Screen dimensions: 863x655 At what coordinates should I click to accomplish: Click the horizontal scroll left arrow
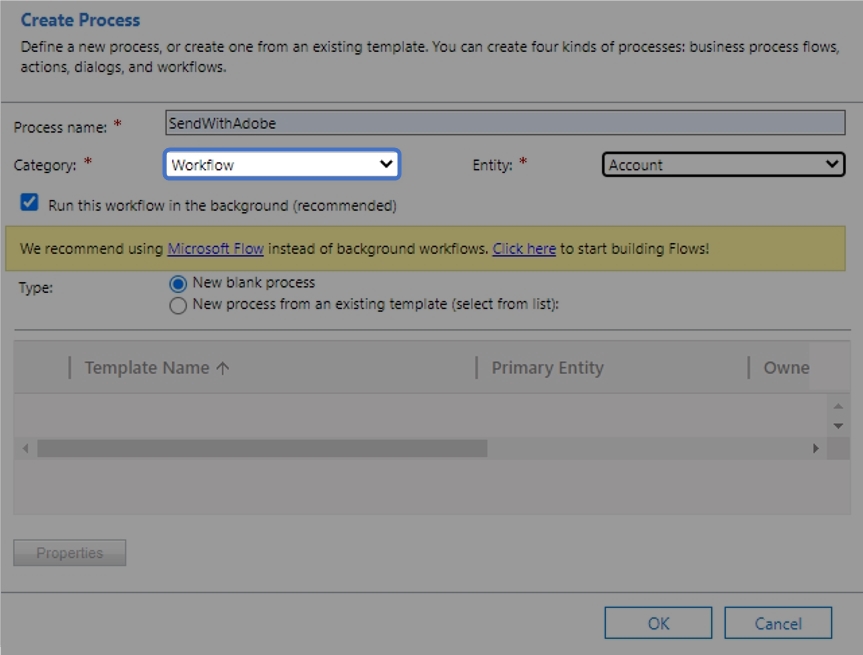(x=25, y=449)
